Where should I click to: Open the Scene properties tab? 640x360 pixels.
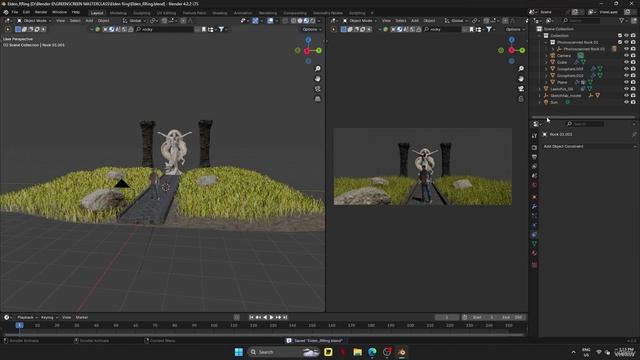tap(534, 176)
